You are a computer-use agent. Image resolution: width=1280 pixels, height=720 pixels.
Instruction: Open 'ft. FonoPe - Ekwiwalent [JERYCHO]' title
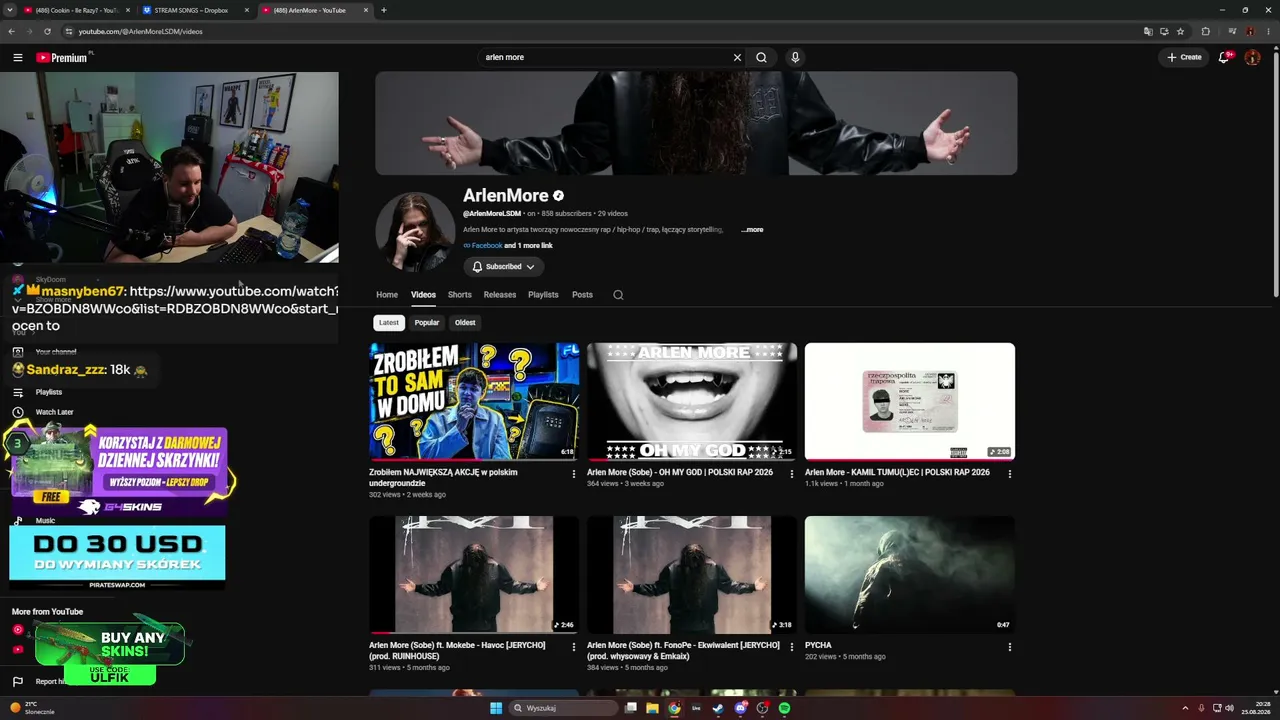pos(683,650)
